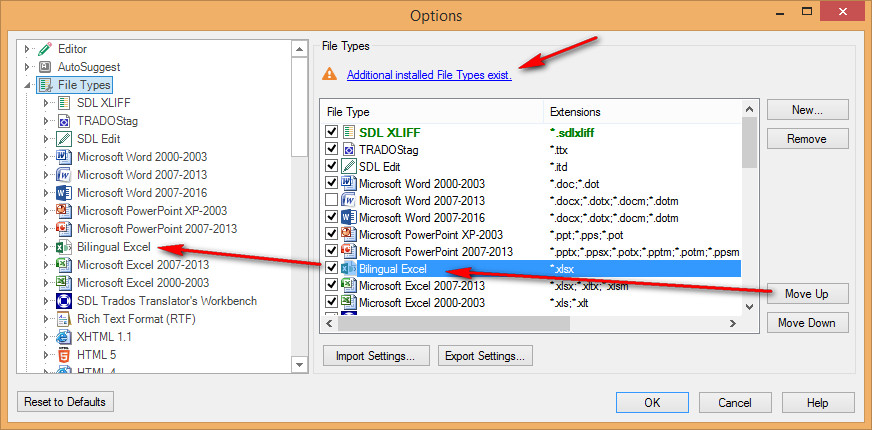Open Additional installed File Types exist link
Image resolution: width=872 pixels, height=430 pixels.
tap(429, 75)
